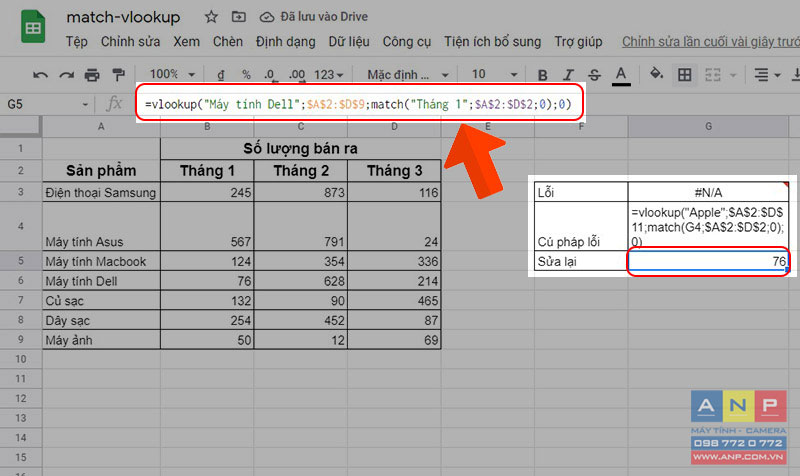The width and height of the screenshot is (800, 476).
Task: Select the Củ sạc cell
Action: 101,301
